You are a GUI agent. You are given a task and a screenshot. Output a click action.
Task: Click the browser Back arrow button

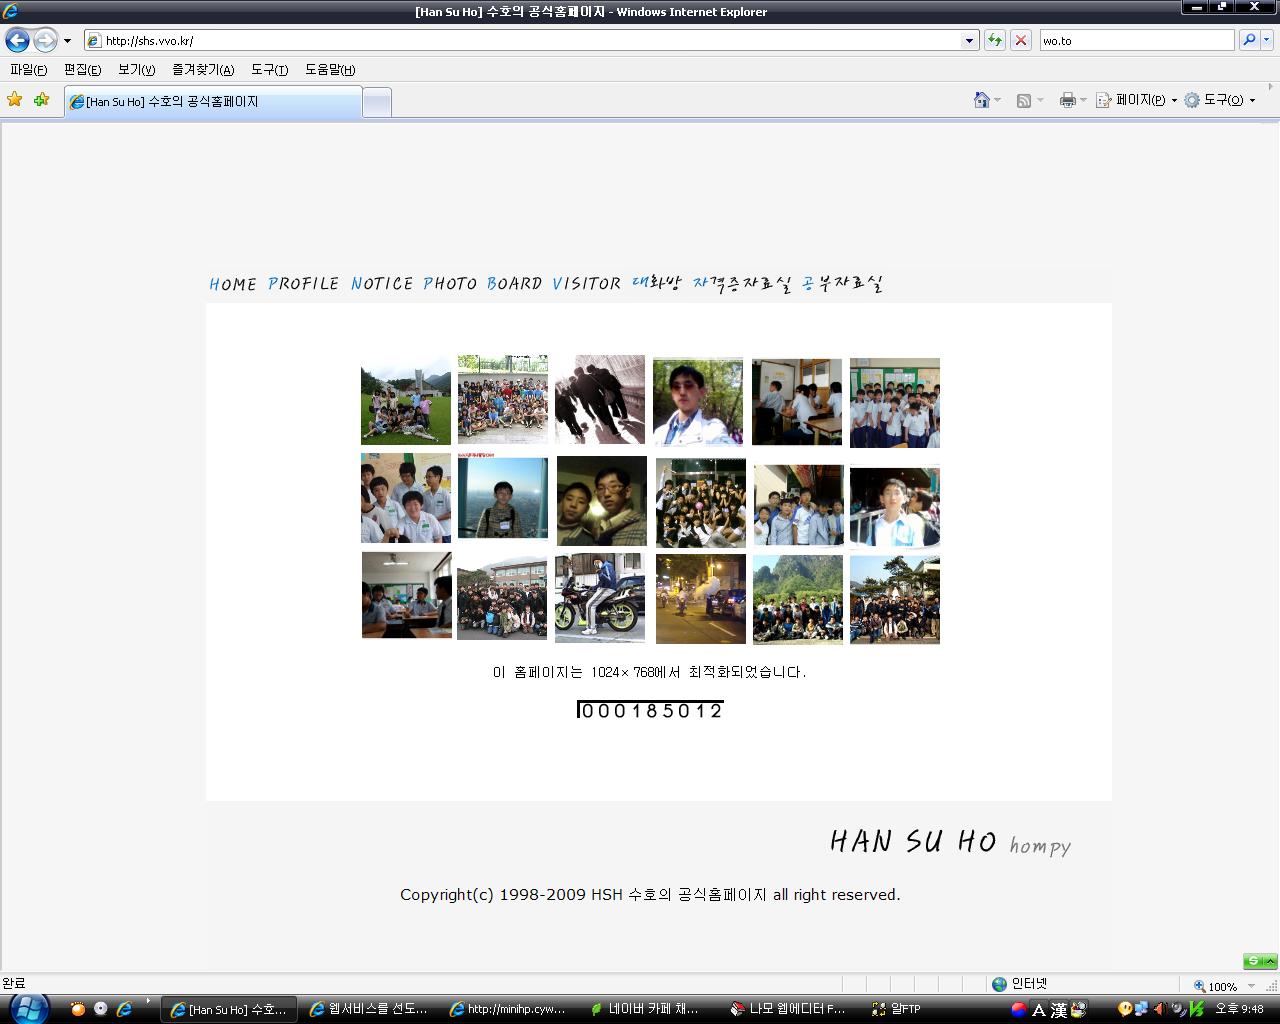[x=17, y=41]
